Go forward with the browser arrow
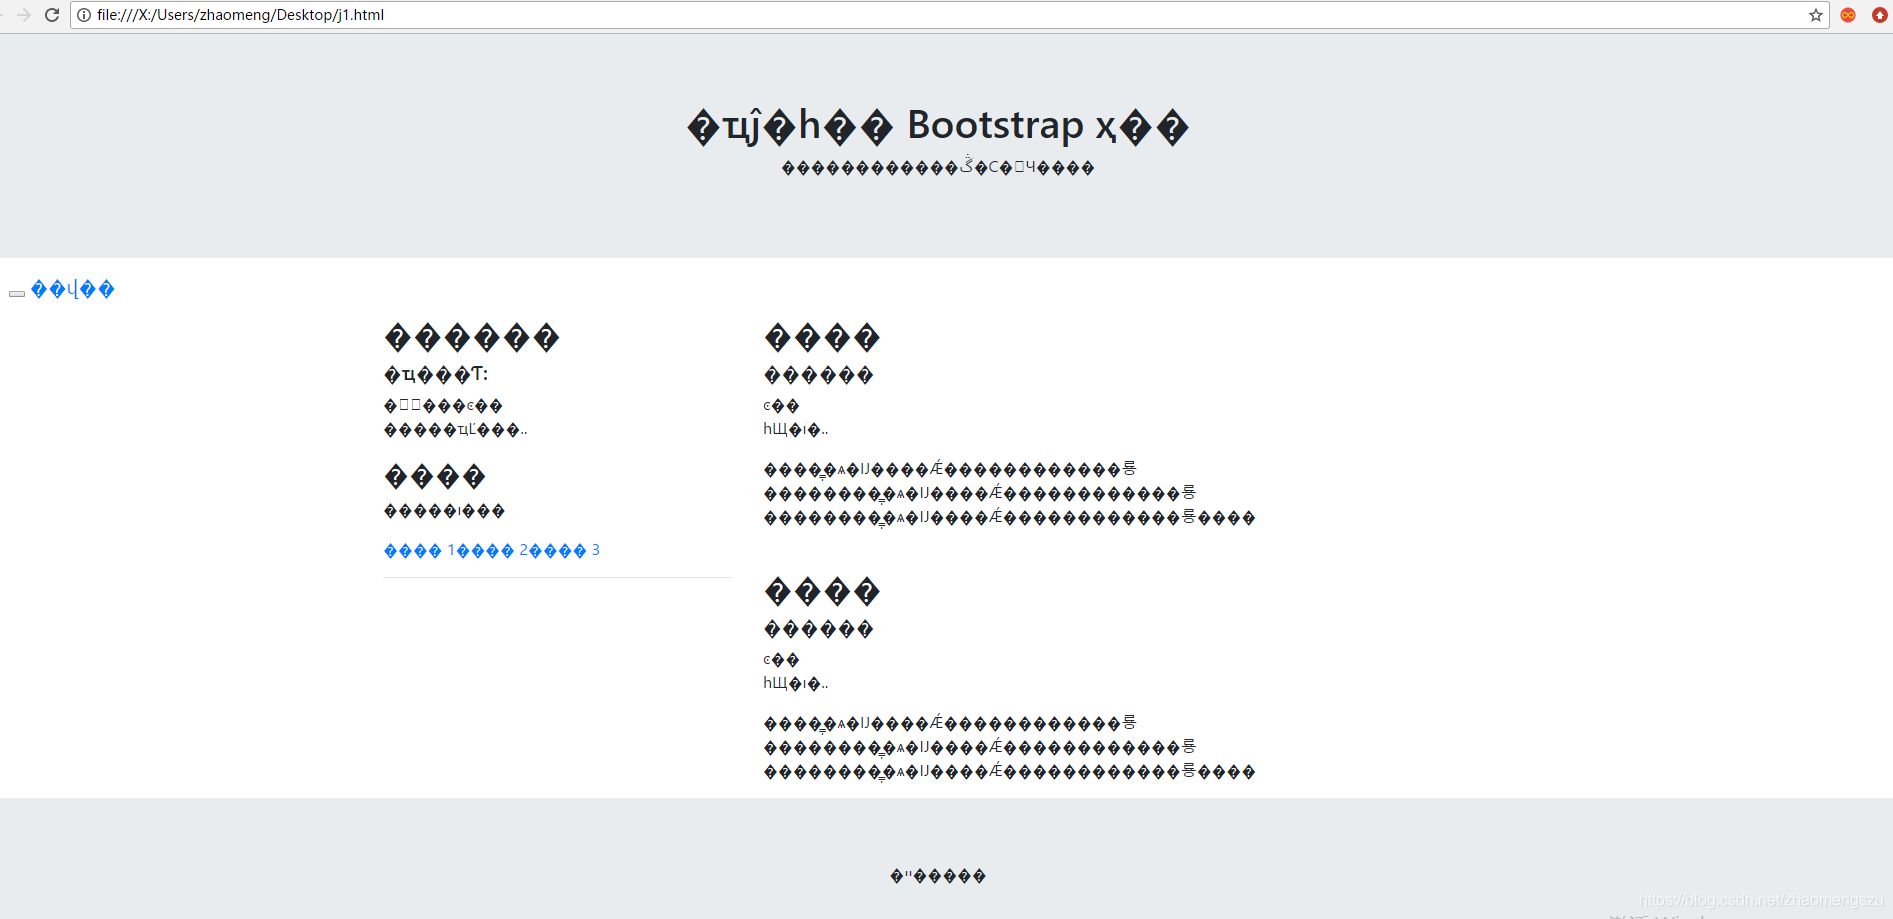This screenshot has height=919, width=1893. (24, 15)
